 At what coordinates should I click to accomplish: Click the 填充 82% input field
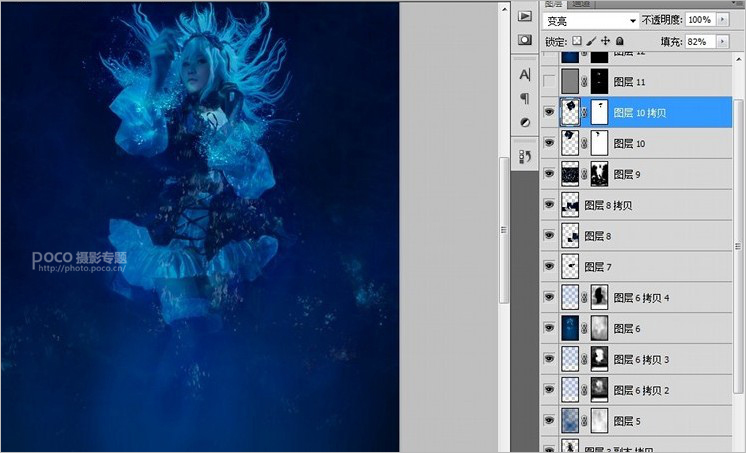700,41
